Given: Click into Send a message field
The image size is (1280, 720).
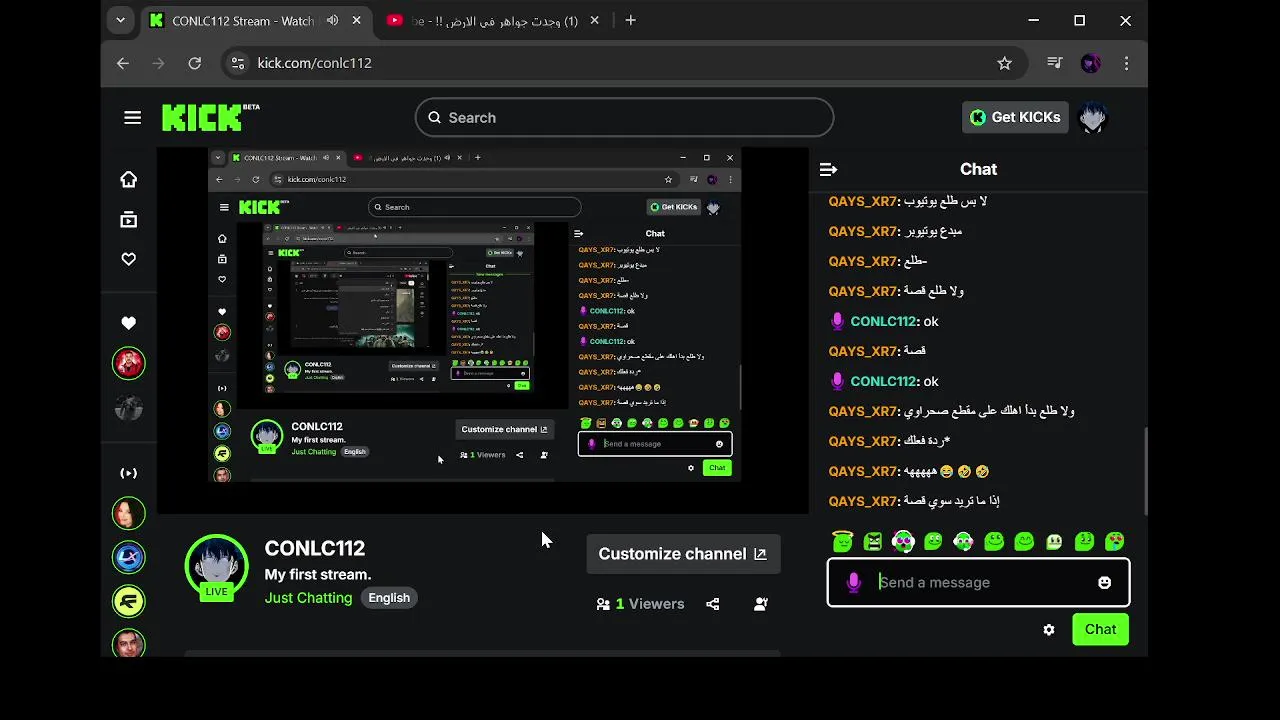Looking at the screenshot, I should point(980,582).
